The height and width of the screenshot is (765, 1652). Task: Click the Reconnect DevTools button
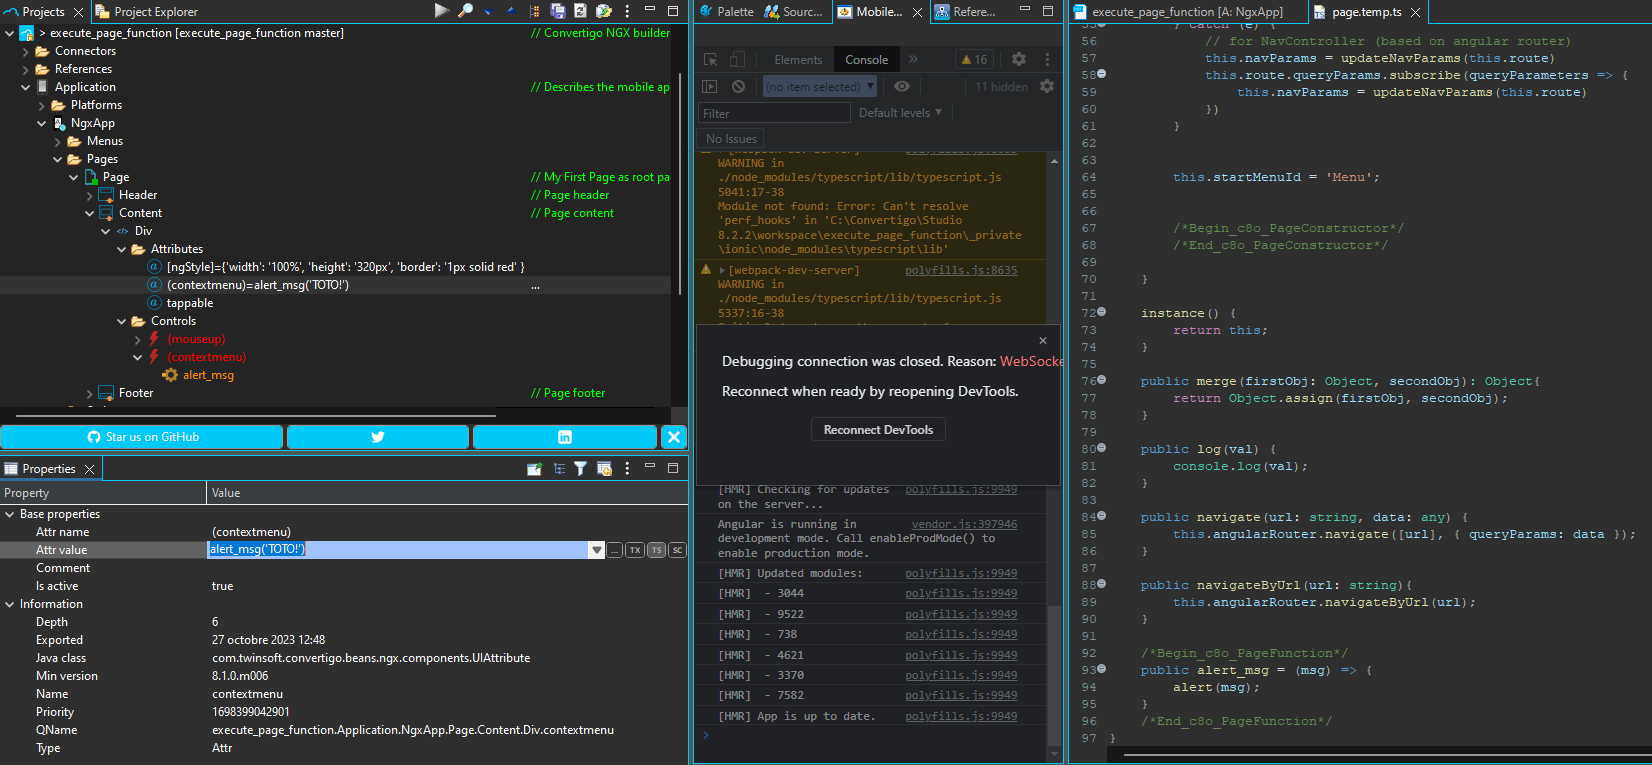[x=878, y=430]
